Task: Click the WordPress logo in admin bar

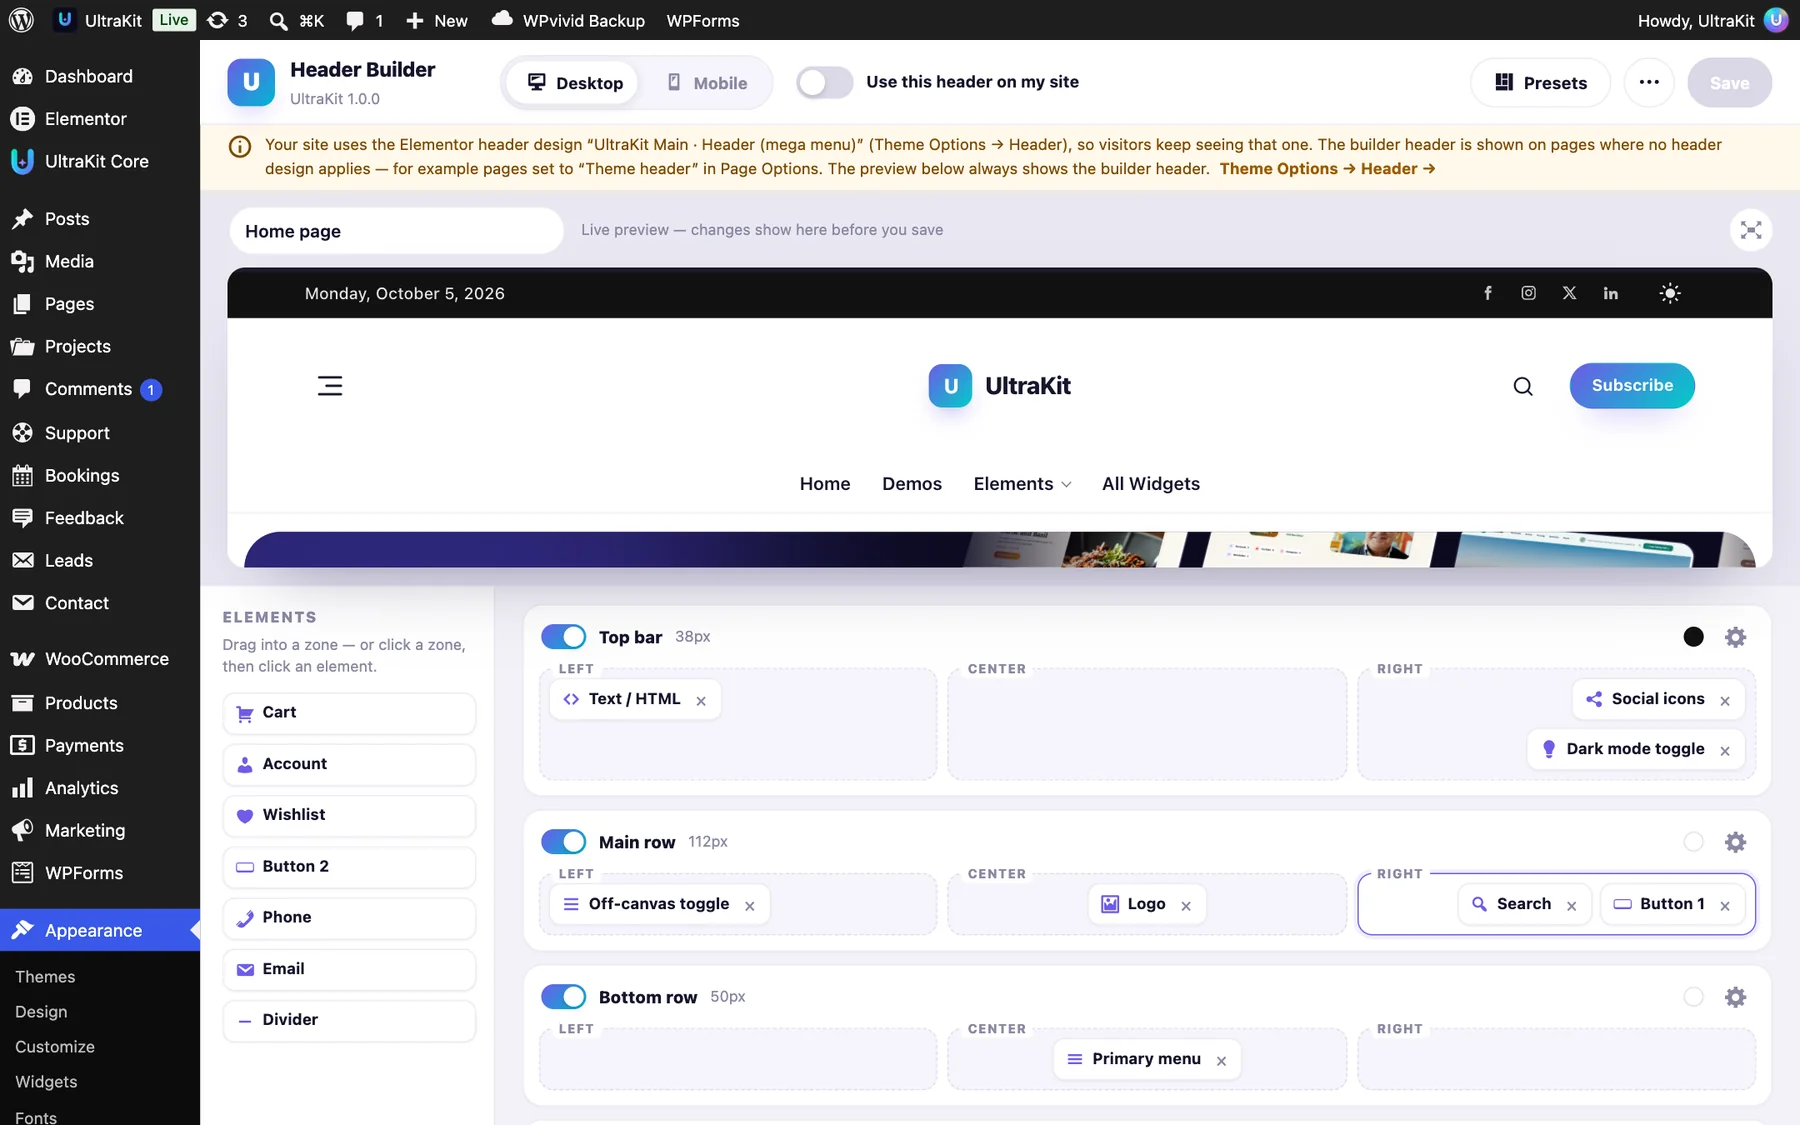Action: point(21,20)
